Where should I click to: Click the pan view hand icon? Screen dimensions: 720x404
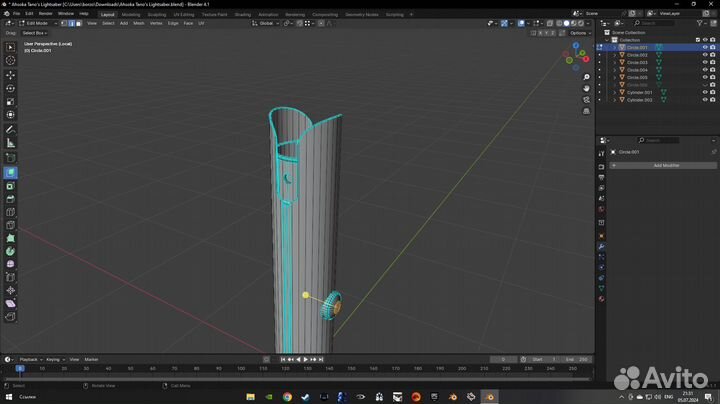pos(586,88)
